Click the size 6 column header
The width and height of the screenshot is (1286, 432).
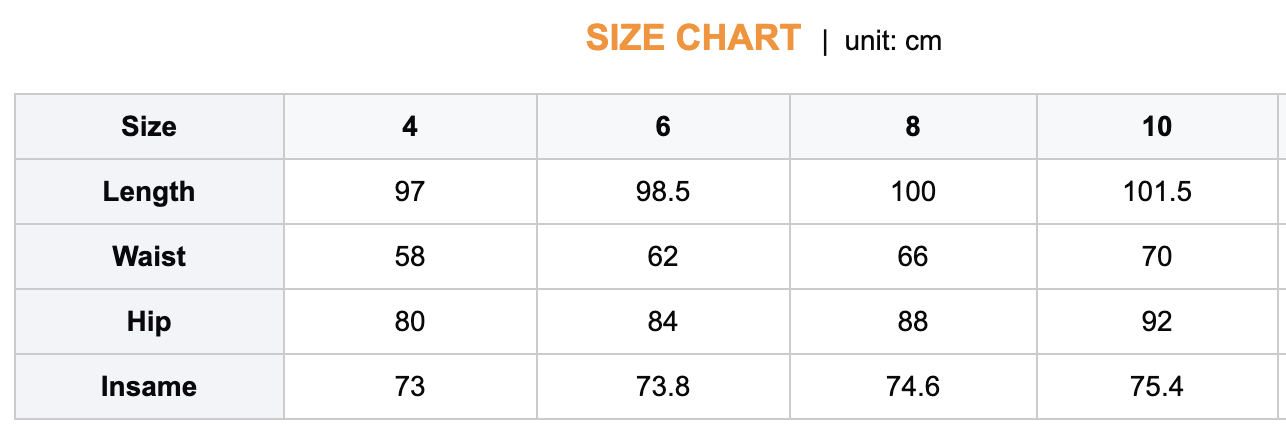[663, 127]
